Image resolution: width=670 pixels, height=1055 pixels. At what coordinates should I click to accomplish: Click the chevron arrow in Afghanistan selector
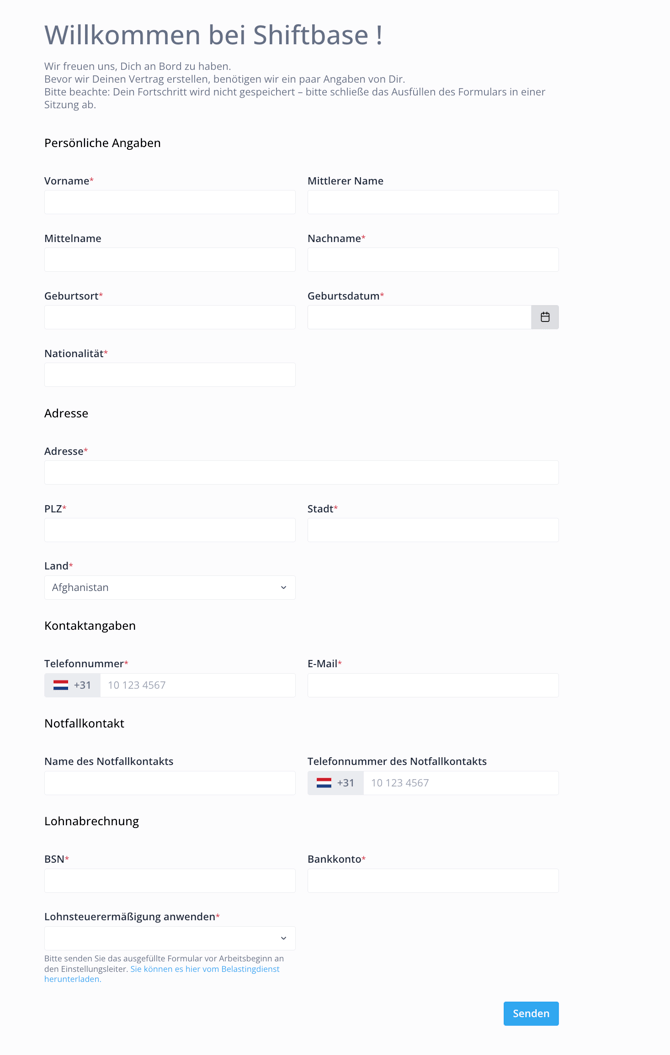point(283,587)
